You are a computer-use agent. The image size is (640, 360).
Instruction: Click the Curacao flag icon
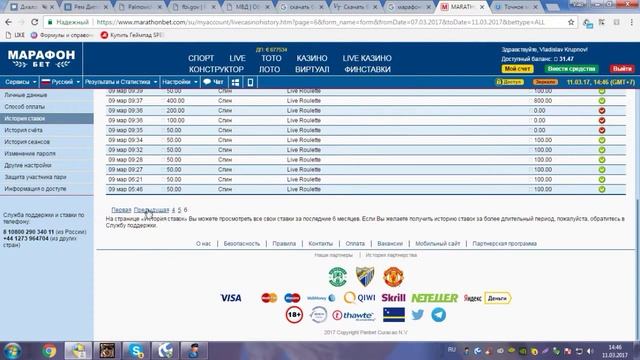(x=394, y=315)
